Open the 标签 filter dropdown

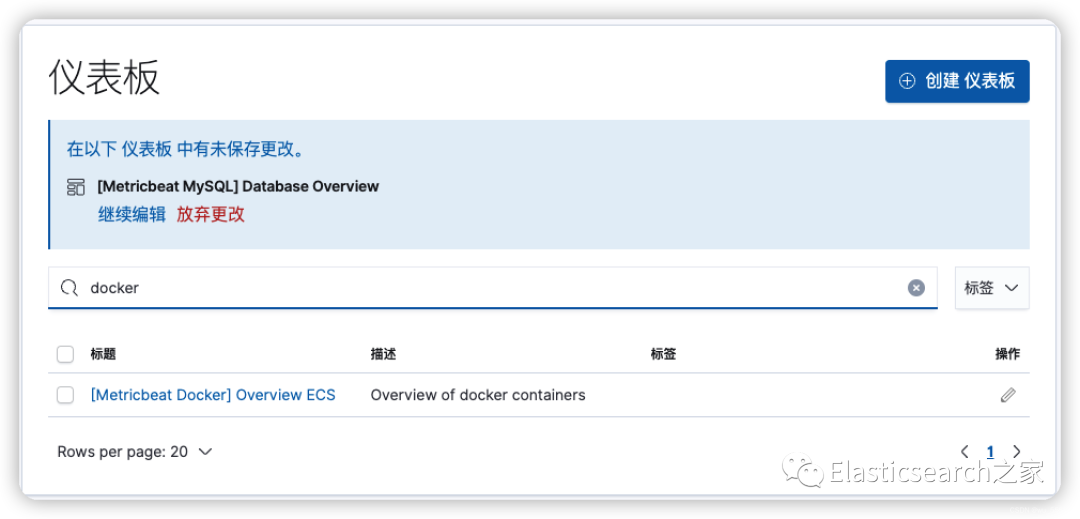coord(991,288)
